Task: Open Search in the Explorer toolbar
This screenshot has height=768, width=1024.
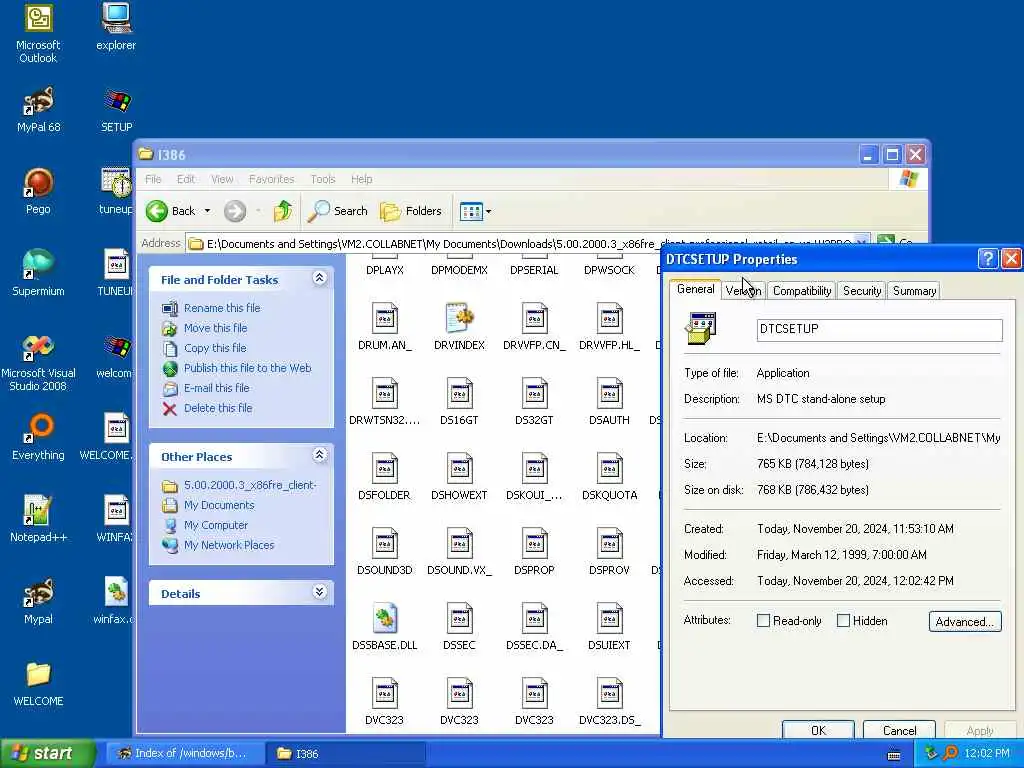Action: tap(338, 211)
